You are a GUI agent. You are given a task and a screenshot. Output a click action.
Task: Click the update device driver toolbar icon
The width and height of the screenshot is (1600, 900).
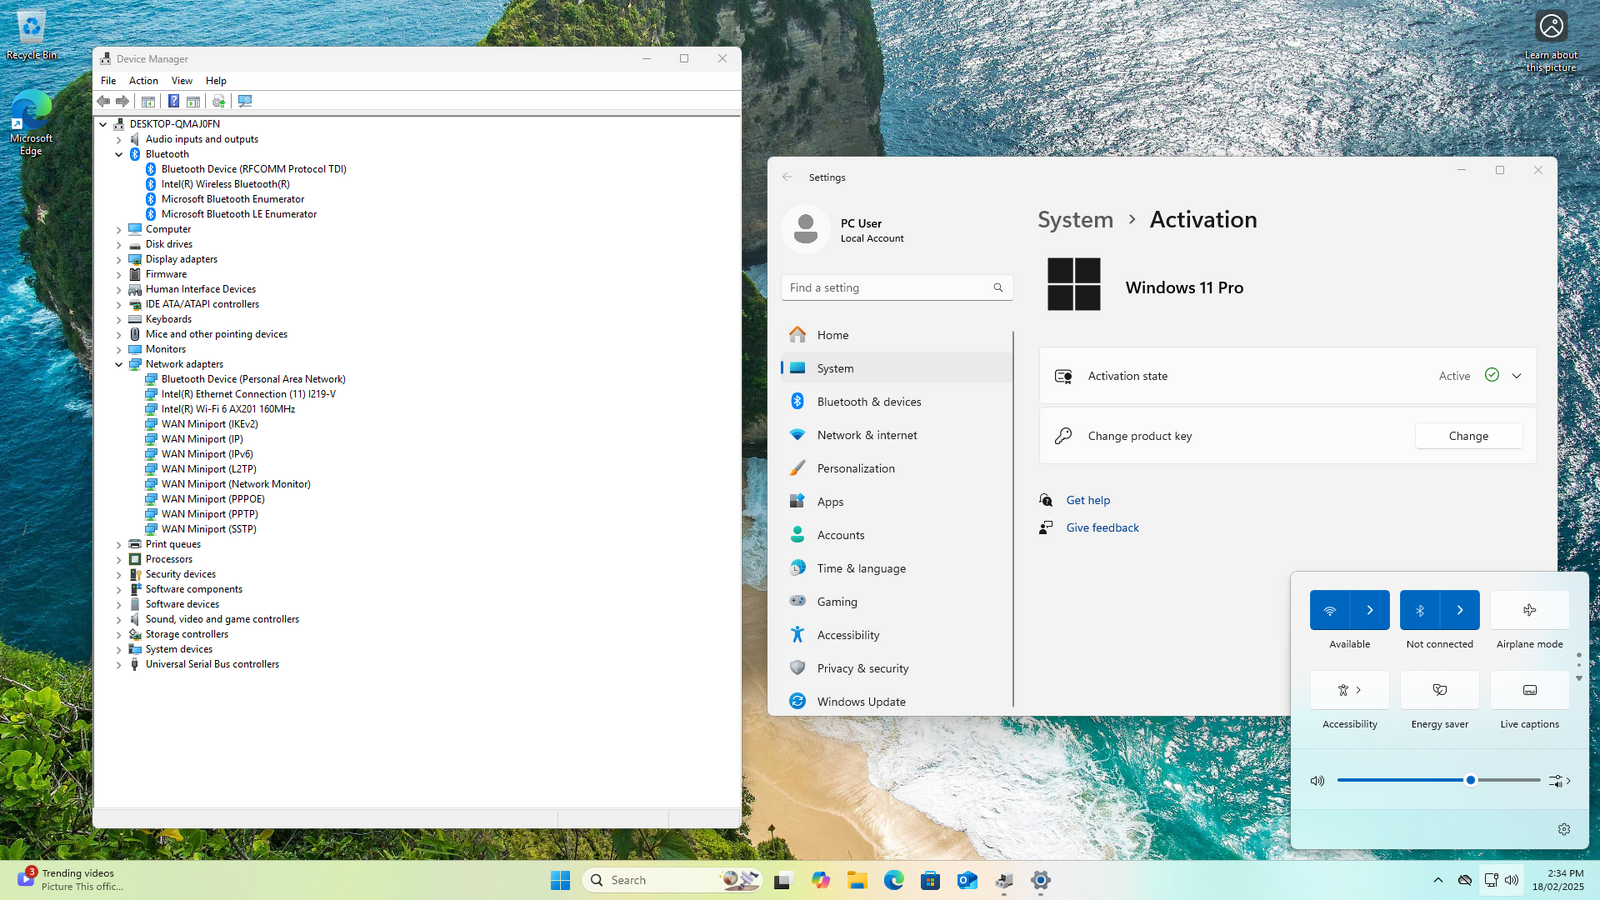point(219,101)
